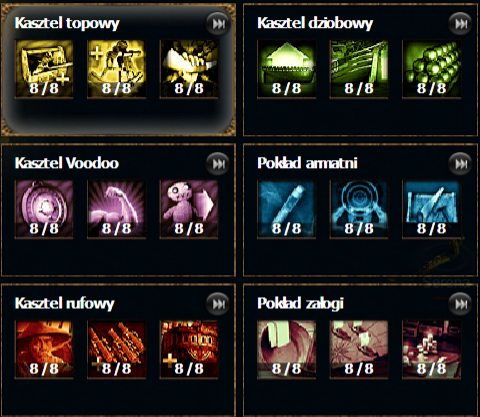Click the pirate captain hat skill icon

(x=44, y=349)
